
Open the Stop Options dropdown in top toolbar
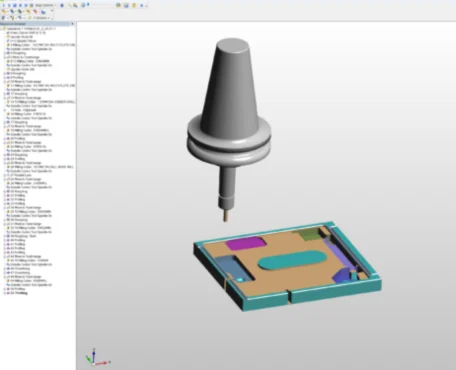pos(45,5)
